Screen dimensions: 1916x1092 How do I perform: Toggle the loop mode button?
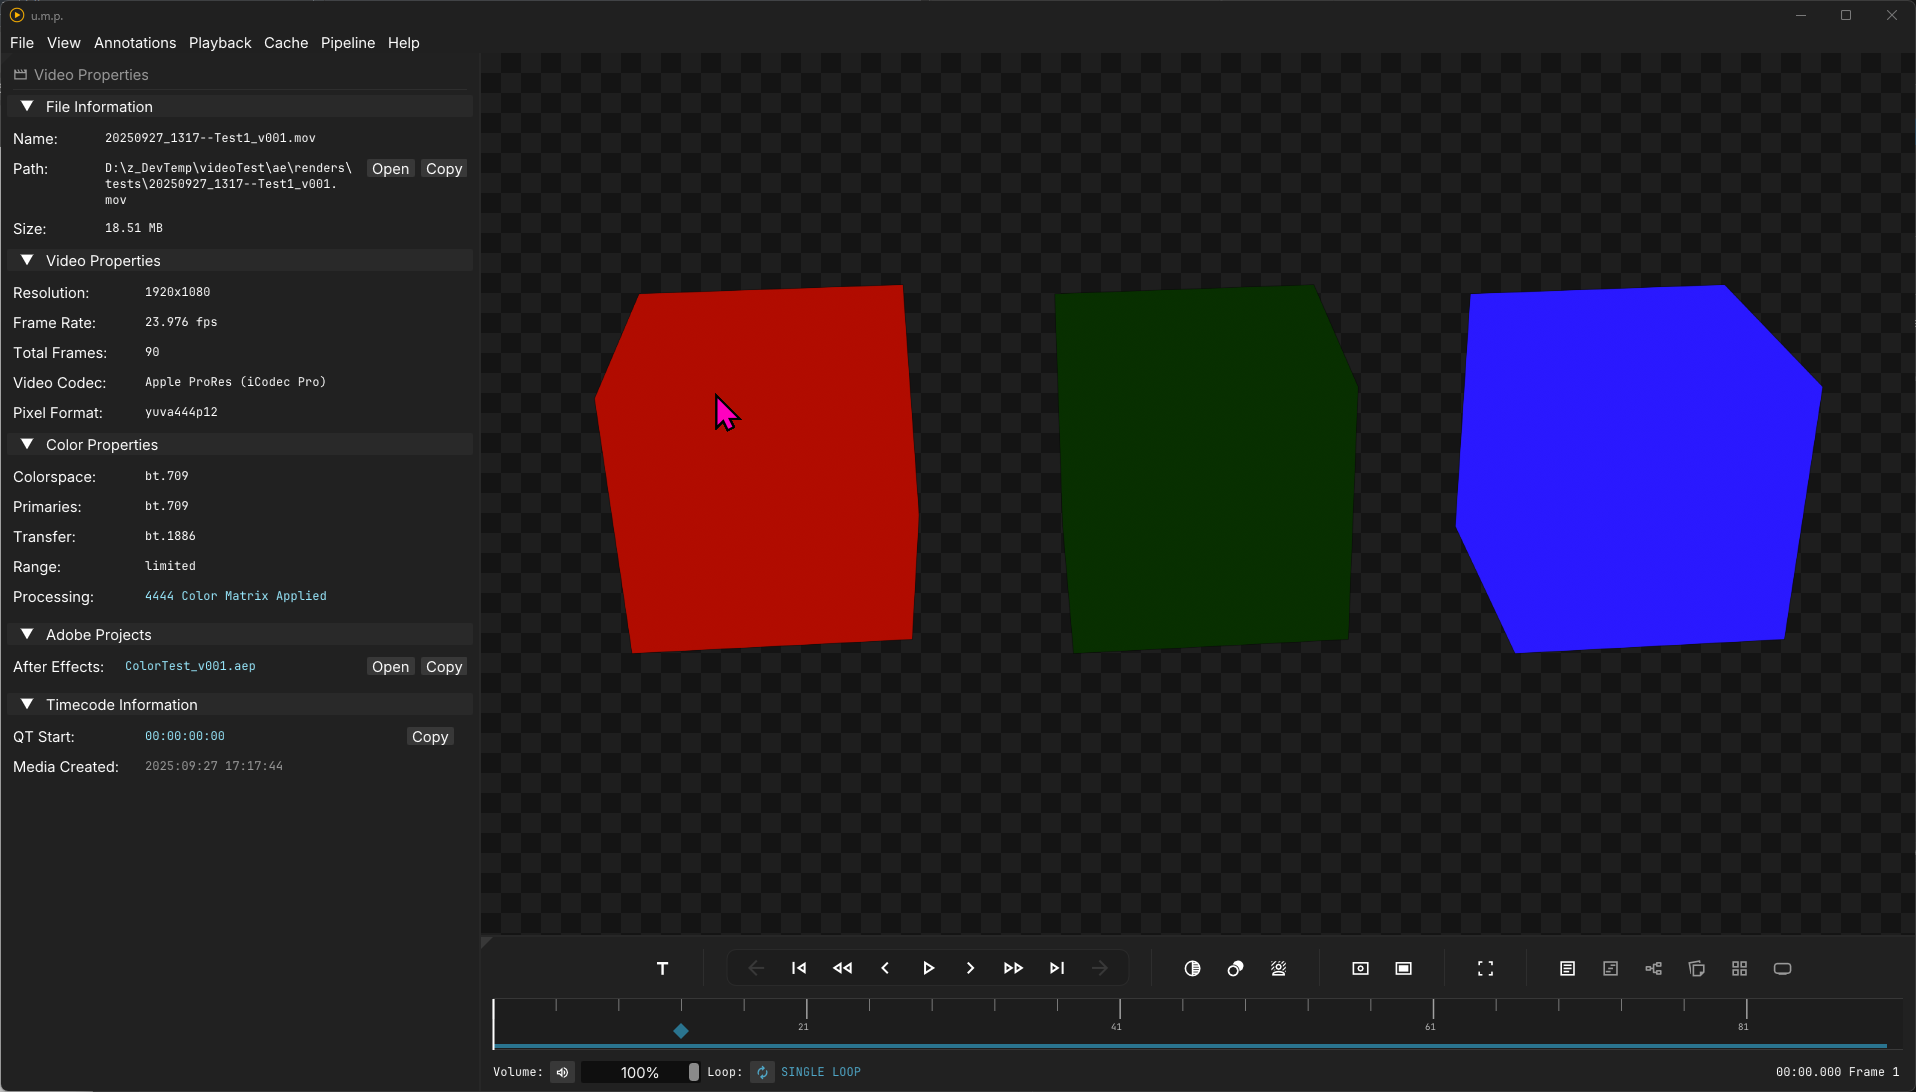point(762,1072)
